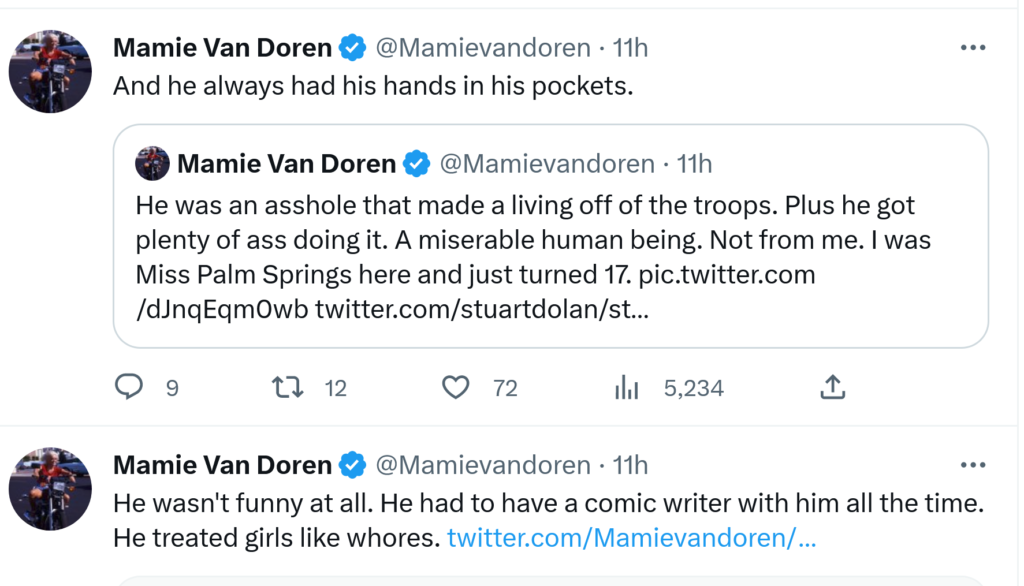1024x586 pixels.
Task: Click the 11h timestamp on second tweet
Action: pyautogui.click(x=630, y=465)
